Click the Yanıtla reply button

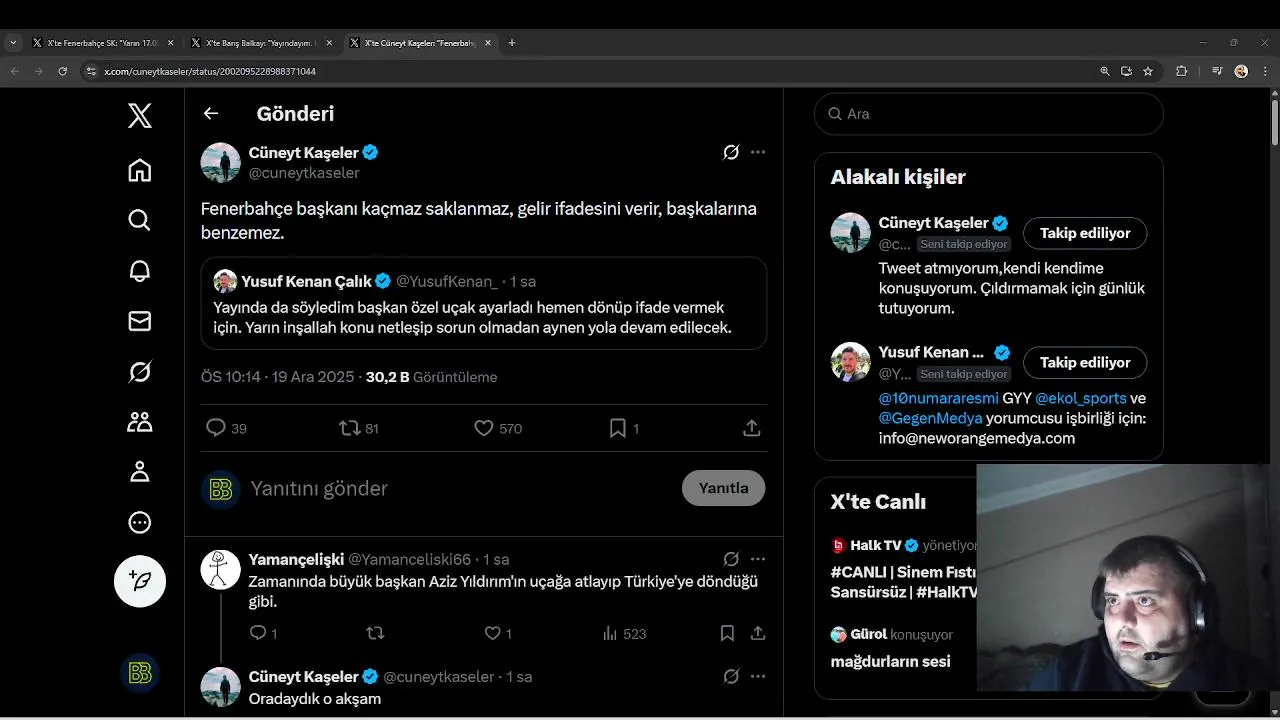723,488
